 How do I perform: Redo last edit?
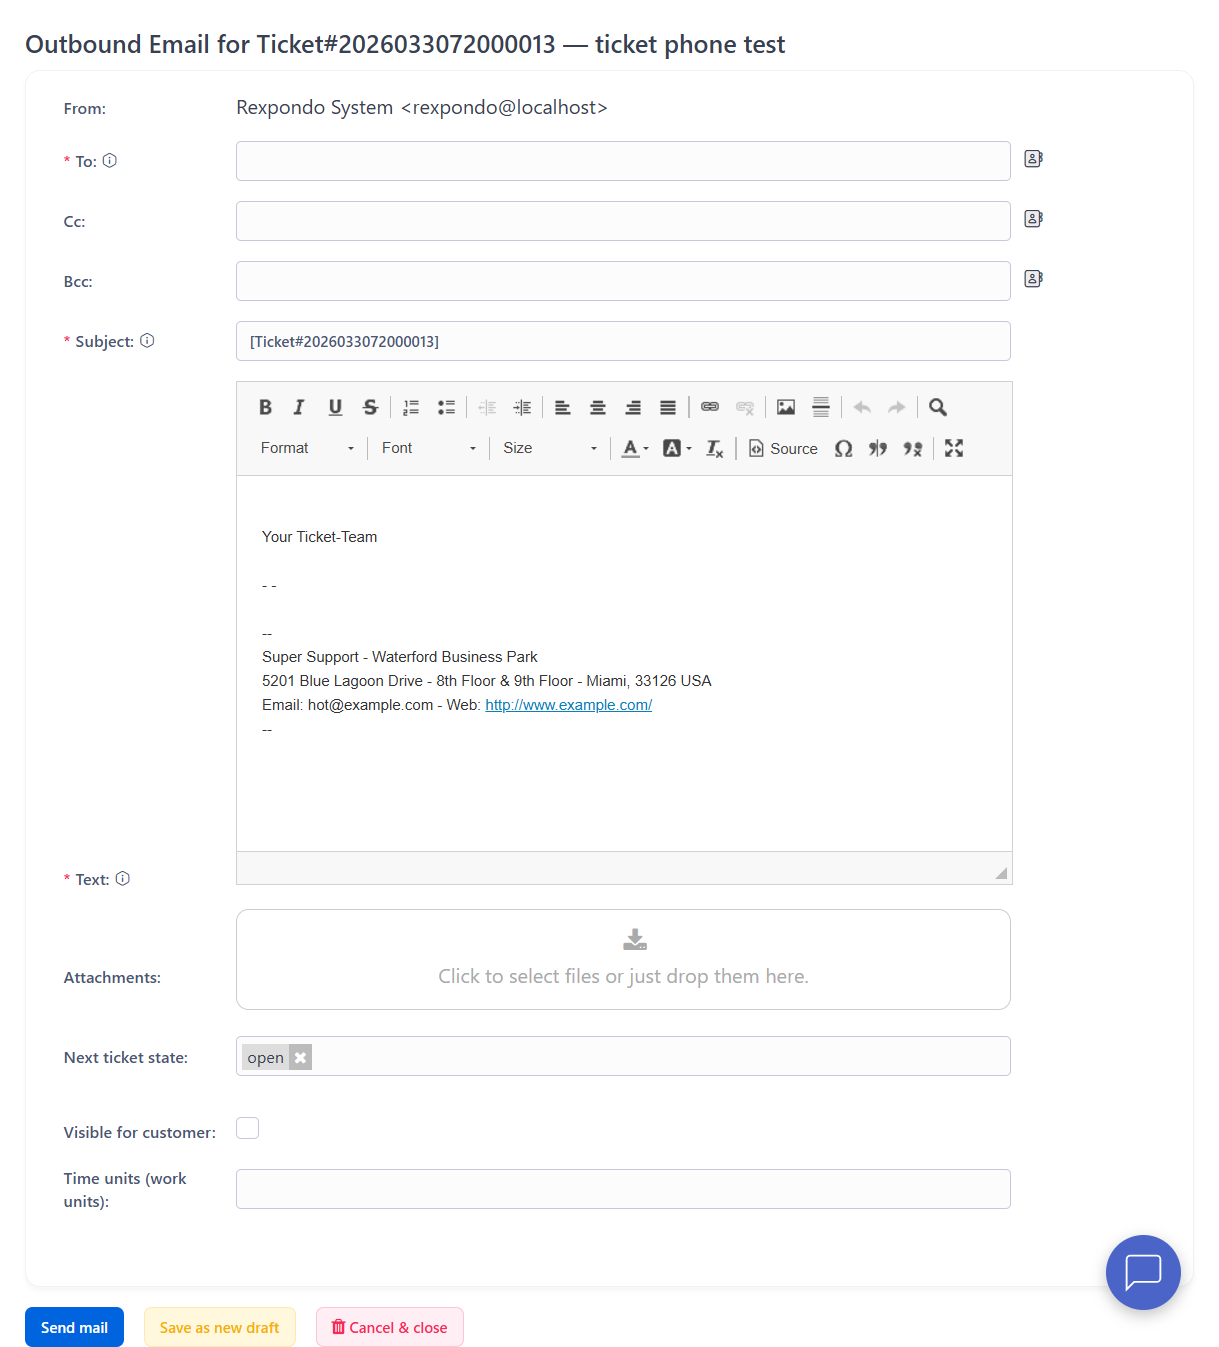897,407
